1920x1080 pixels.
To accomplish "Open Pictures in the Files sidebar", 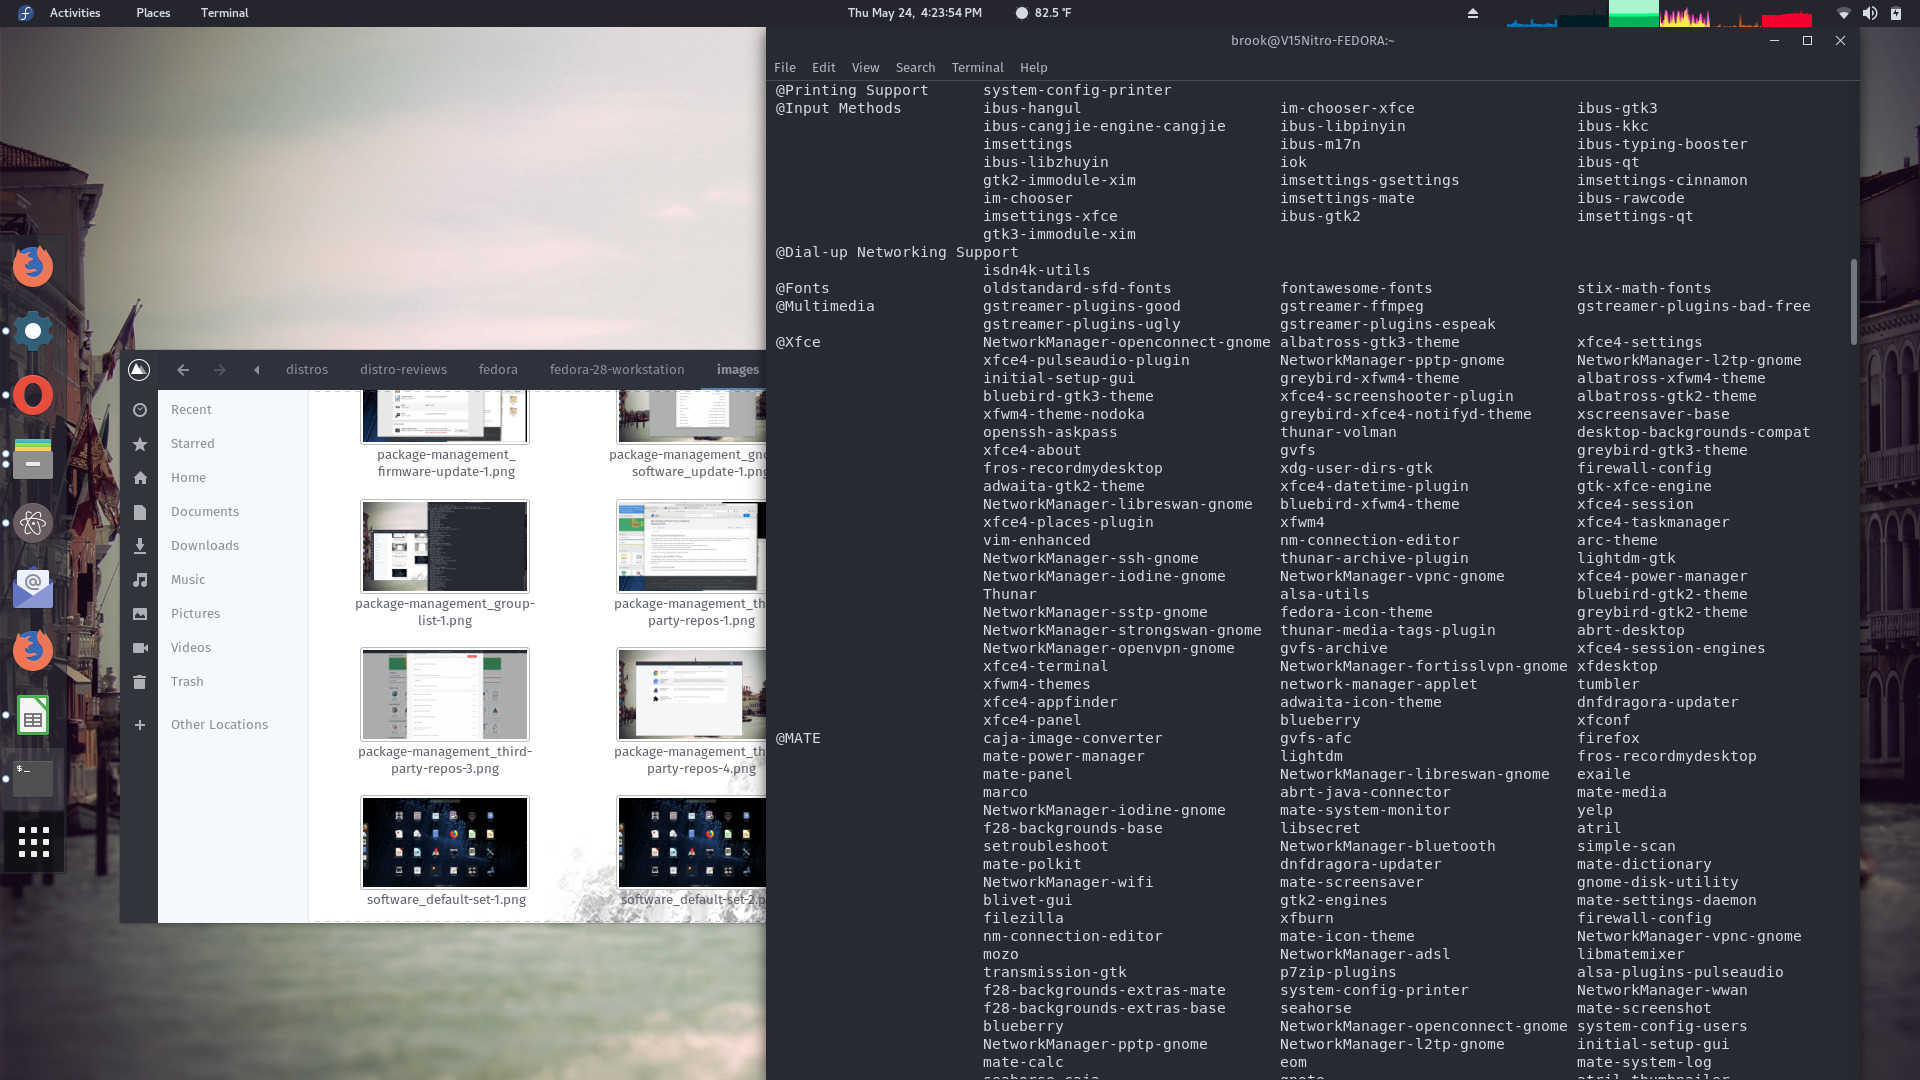I will pyautogui.click(x=195, y=613).
